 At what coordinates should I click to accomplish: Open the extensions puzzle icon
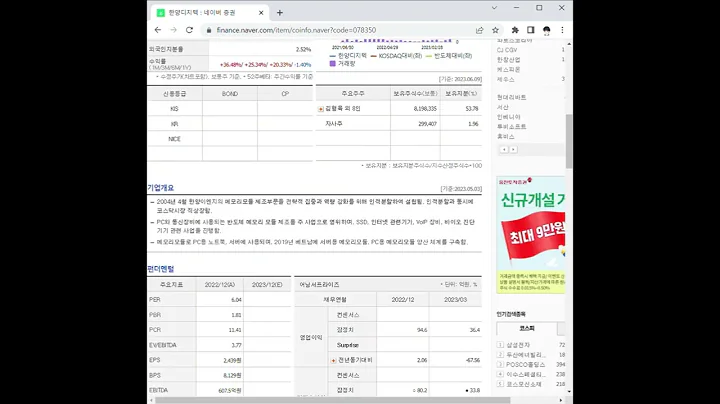click(515, 30)
